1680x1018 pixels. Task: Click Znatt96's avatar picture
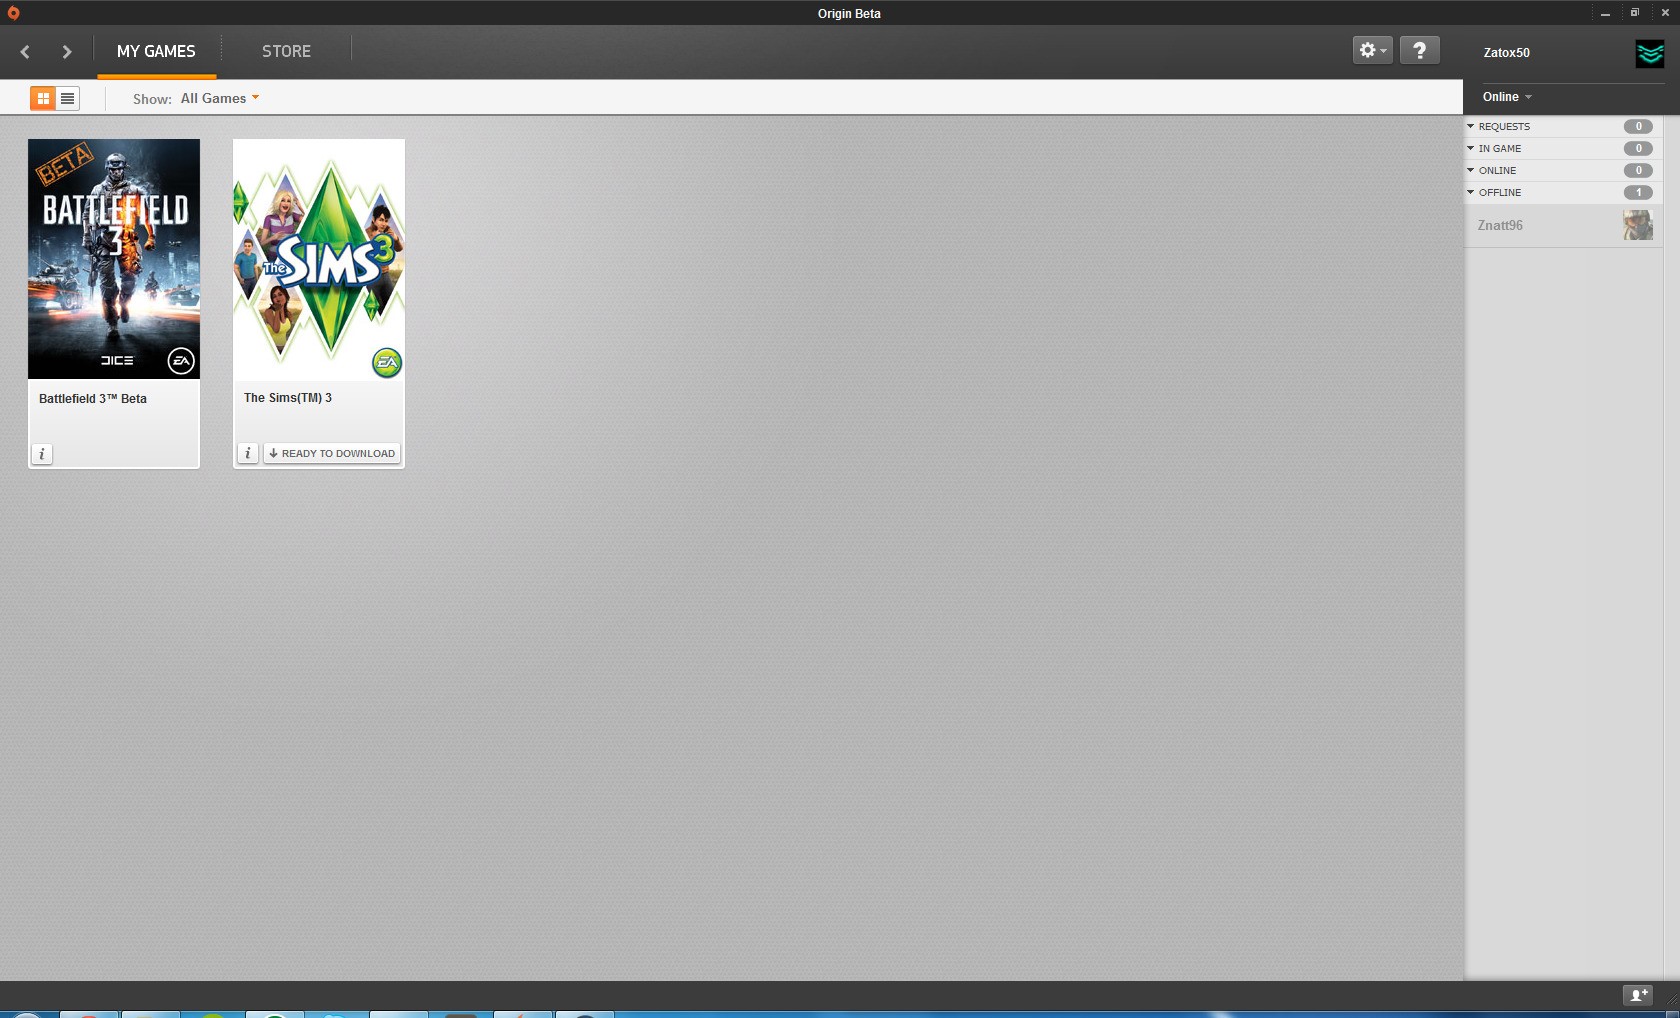click(1638, 225)
